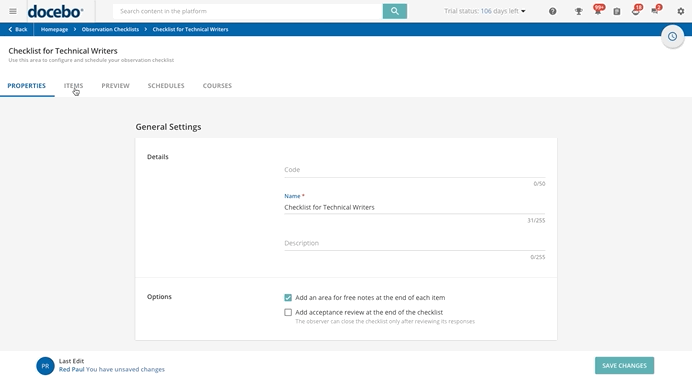Click the Description input field
This screenshot has width=692, height=377.
pos(414,243)
